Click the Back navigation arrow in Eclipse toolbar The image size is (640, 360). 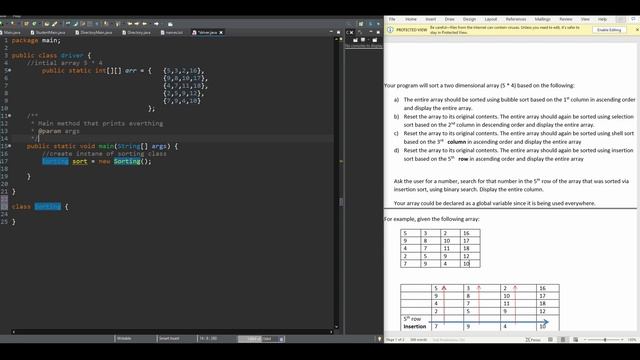pyautogui.click(x=144, y=24)
